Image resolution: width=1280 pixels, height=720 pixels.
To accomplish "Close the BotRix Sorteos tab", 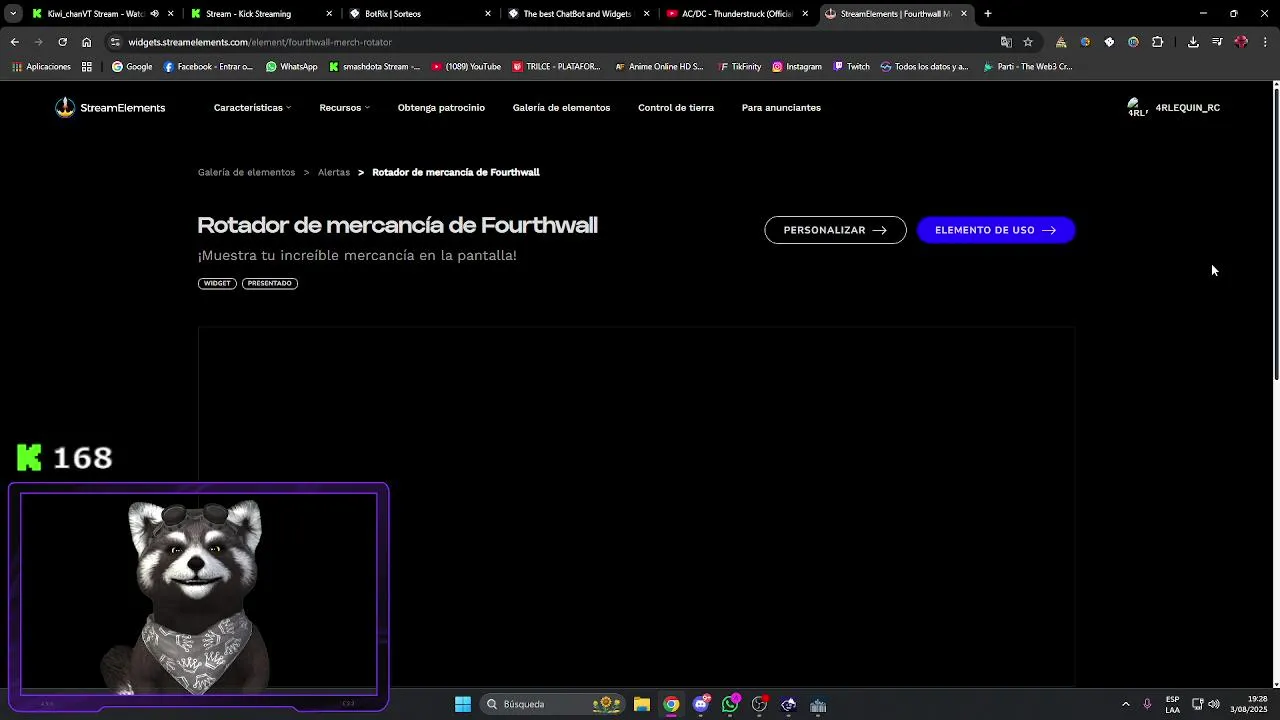I will [488, 14].
